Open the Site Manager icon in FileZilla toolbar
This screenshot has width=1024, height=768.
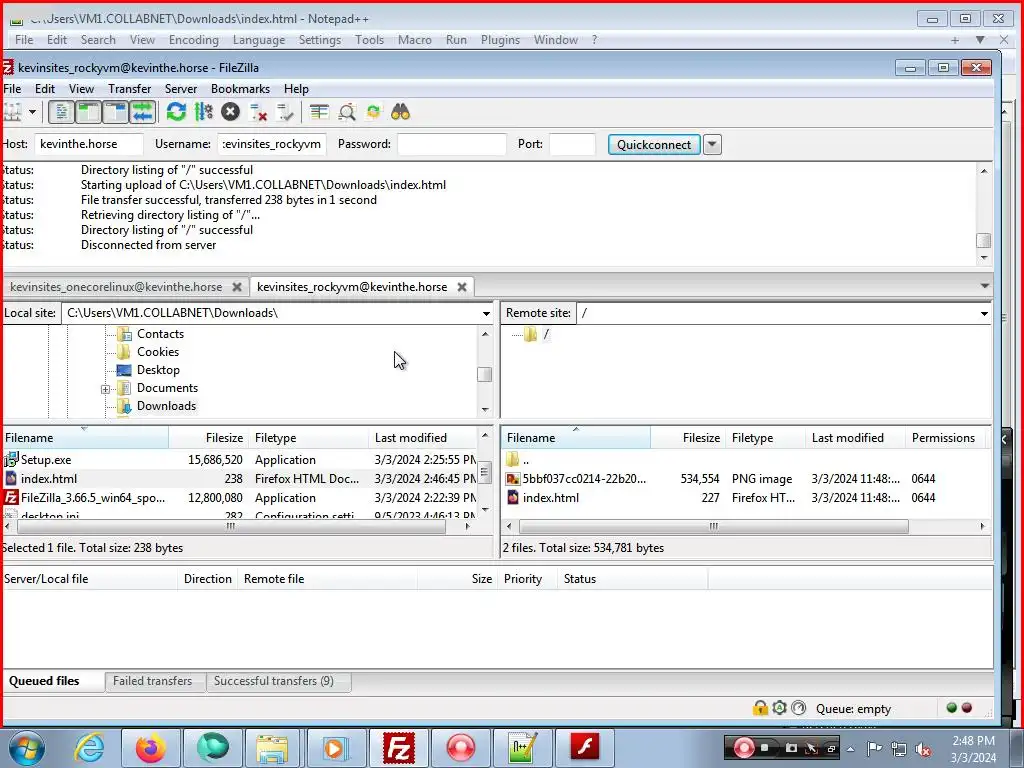pyautogui.click(x=13, y=112)
